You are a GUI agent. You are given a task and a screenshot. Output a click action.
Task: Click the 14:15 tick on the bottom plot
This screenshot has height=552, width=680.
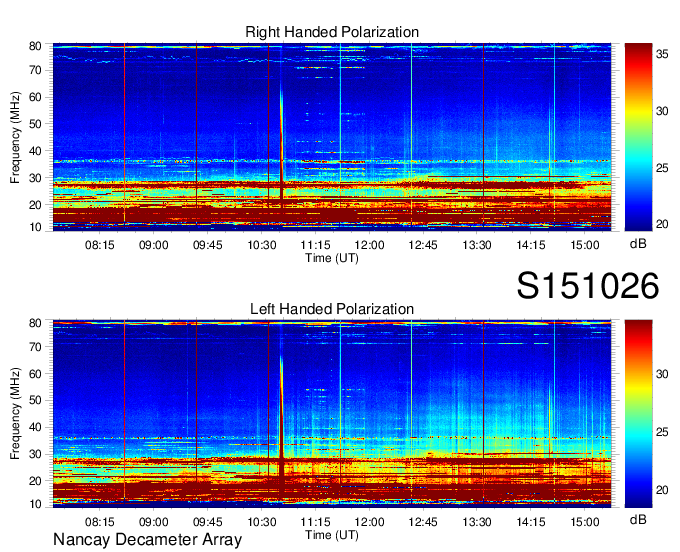(531, 522)
